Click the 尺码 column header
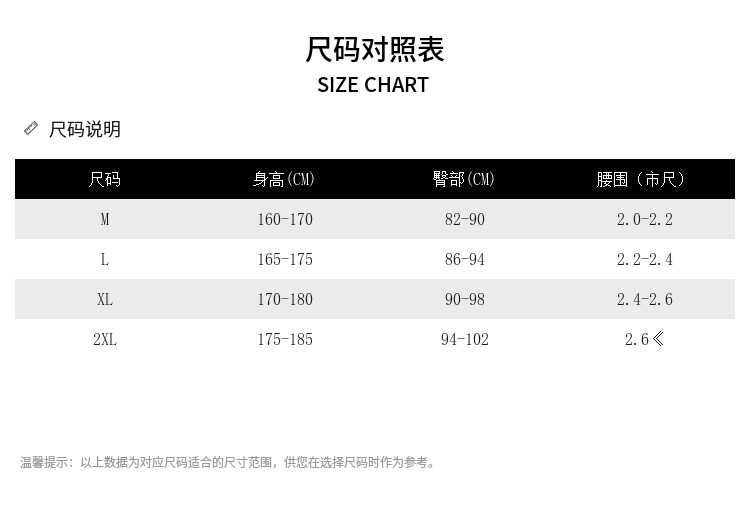 click(104, 180)
